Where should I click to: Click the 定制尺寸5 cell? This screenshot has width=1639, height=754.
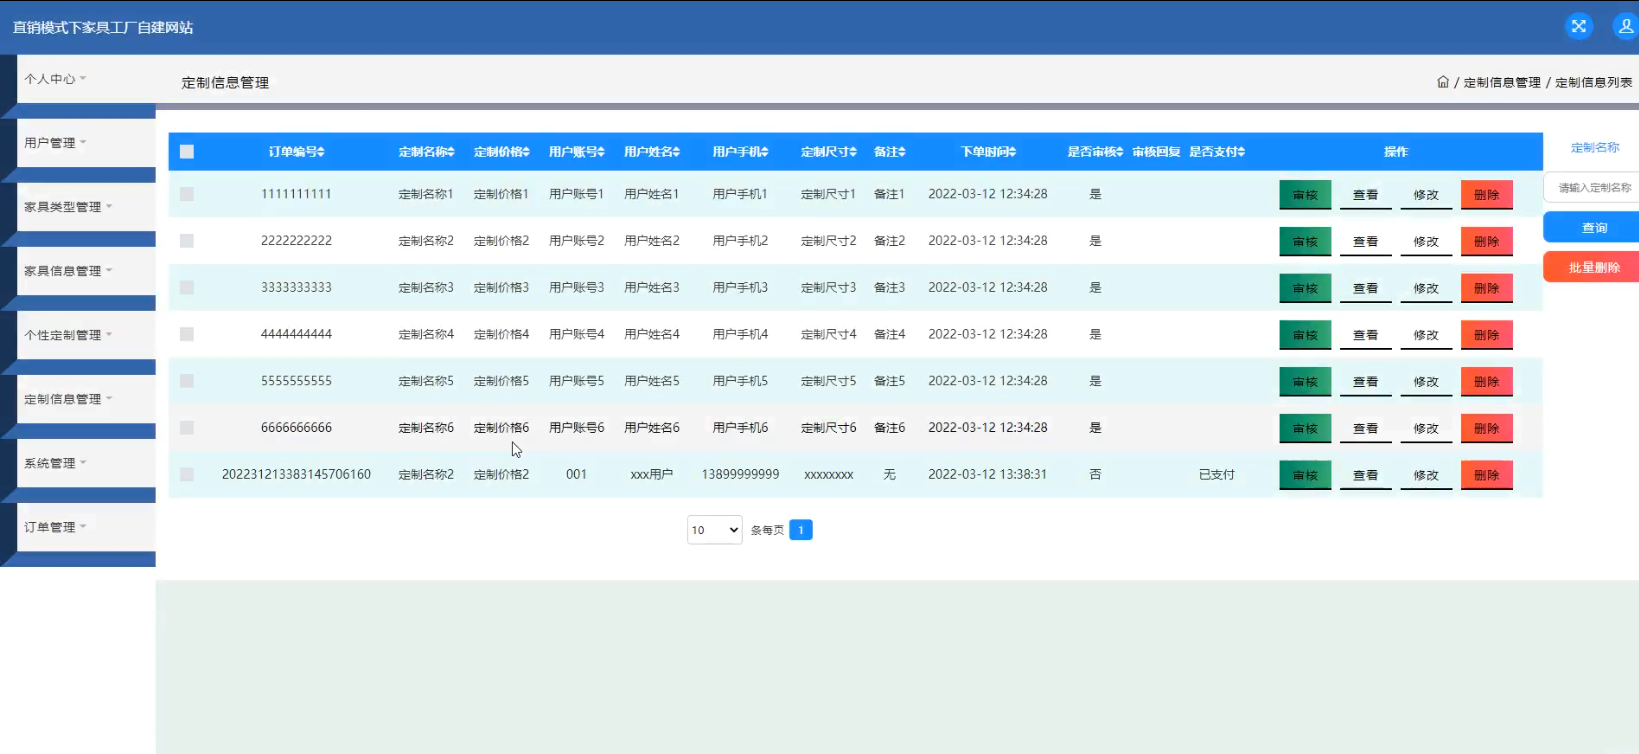pos(829,381)
